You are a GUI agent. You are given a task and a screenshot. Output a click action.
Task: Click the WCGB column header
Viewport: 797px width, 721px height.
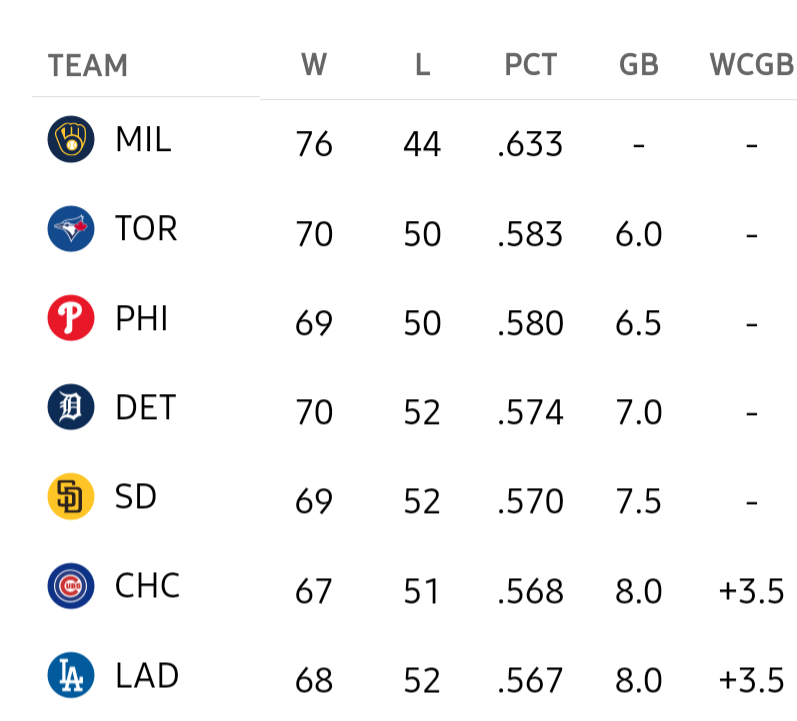pyautogui.click(x=751, y=65)
